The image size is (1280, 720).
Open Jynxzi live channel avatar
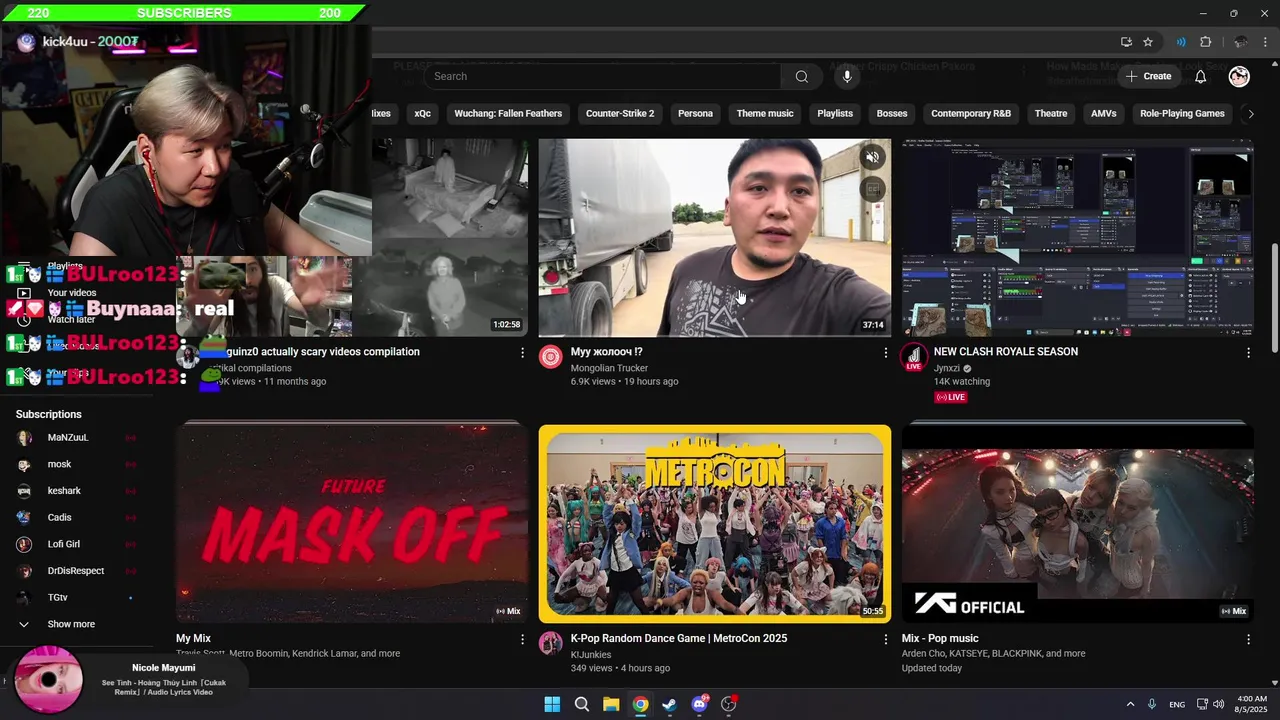point(914,357)
